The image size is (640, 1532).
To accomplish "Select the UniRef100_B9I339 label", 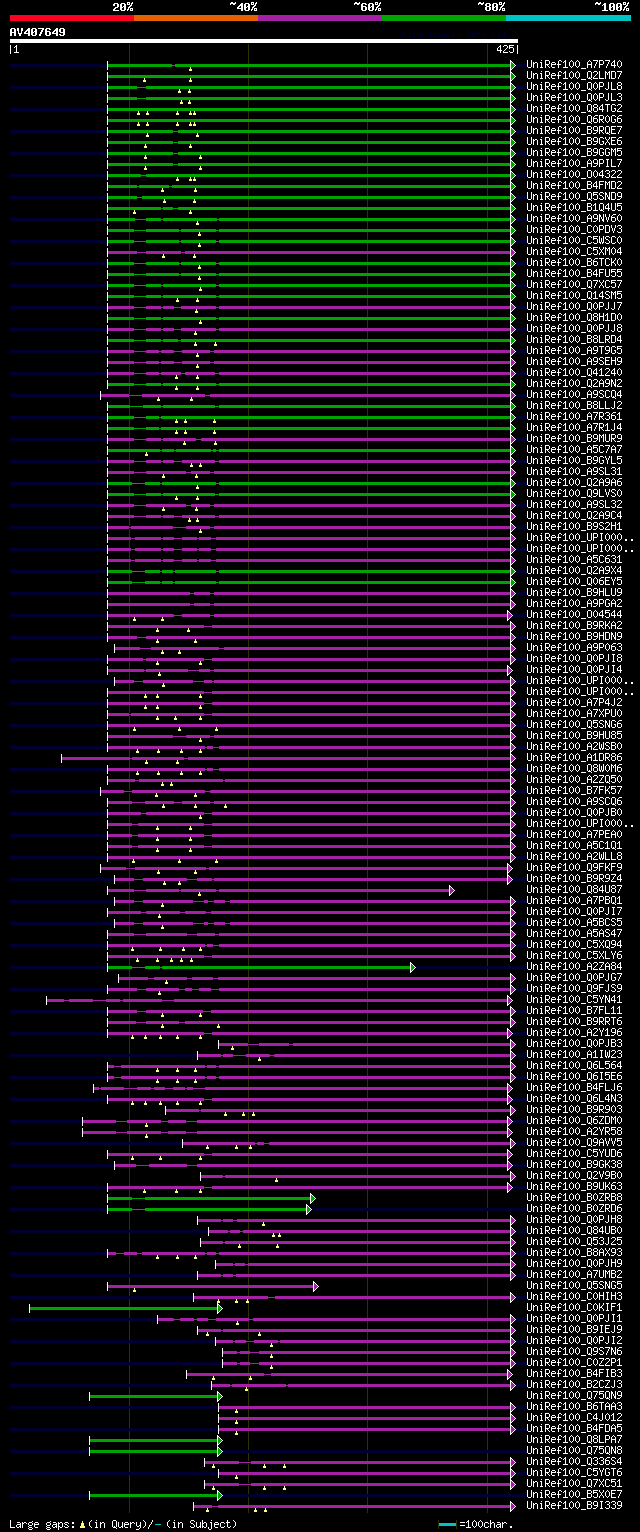I will (574, 1506).
